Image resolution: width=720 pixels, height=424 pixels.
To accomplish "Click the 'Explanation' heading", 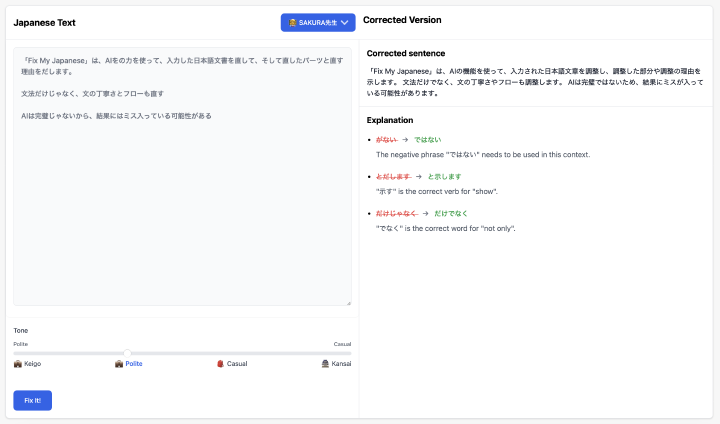I will coord(390,120).
